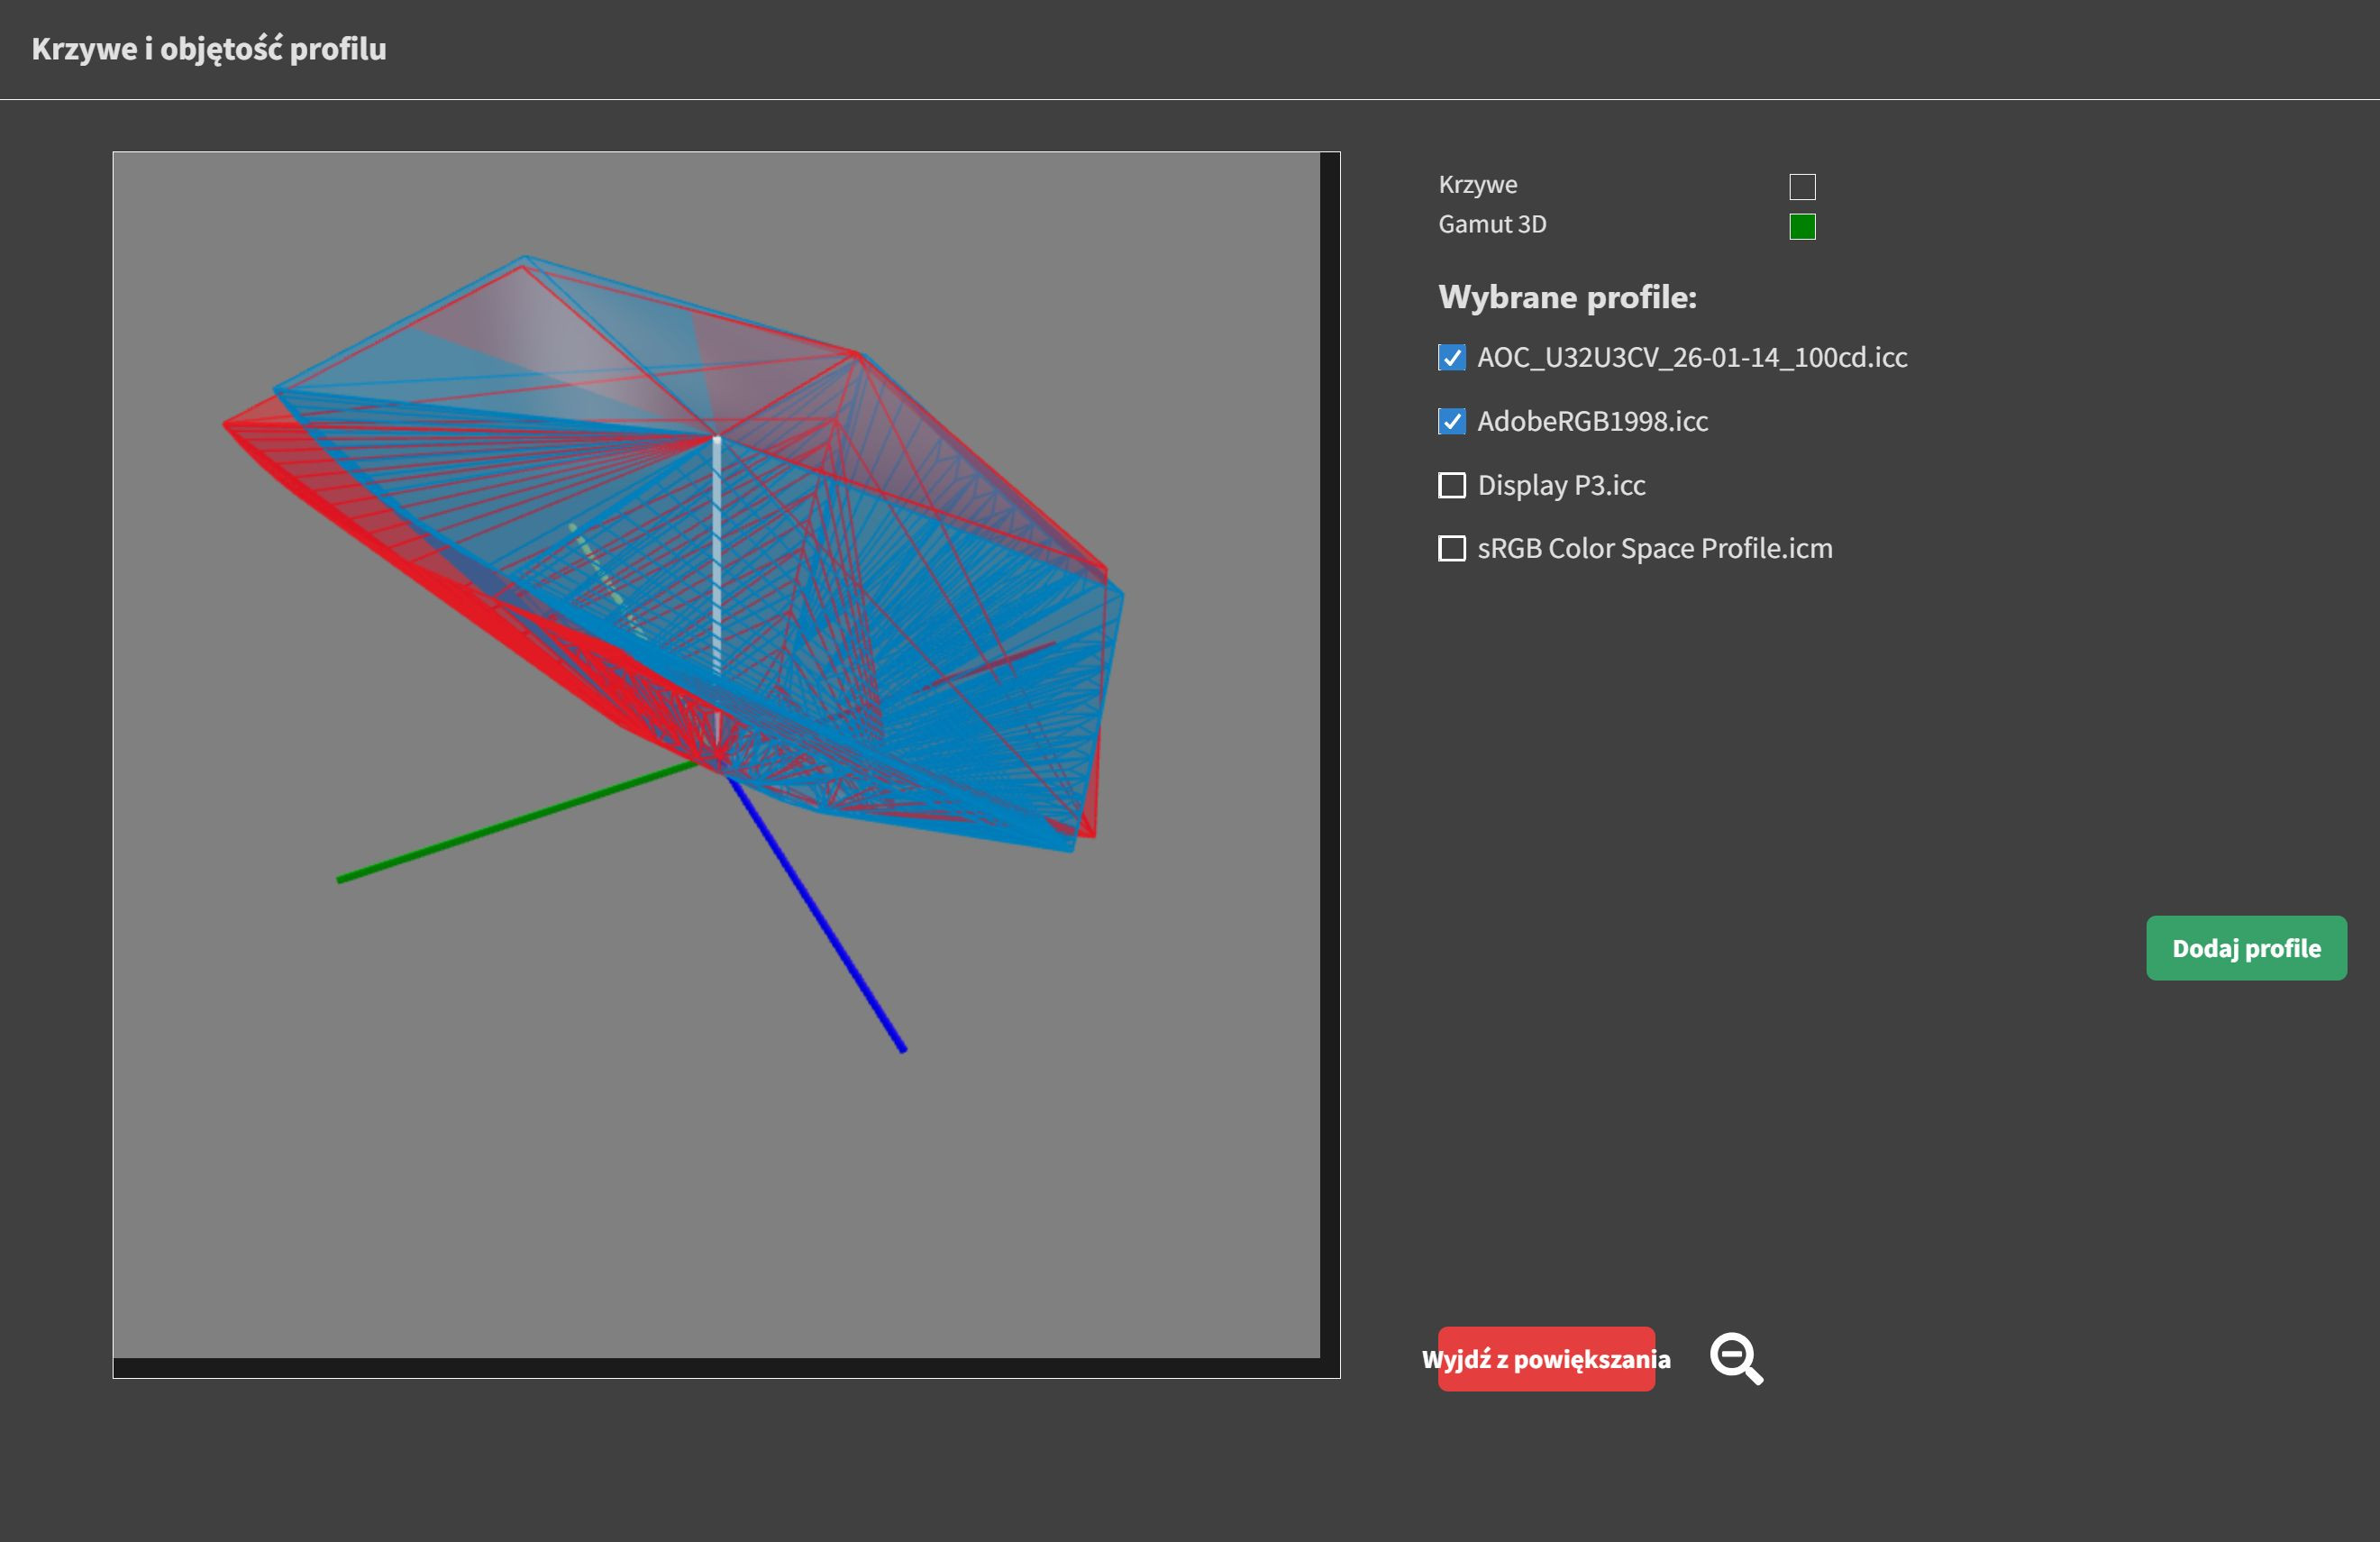Click the Display P3.icc profile name

[1561, 486]
